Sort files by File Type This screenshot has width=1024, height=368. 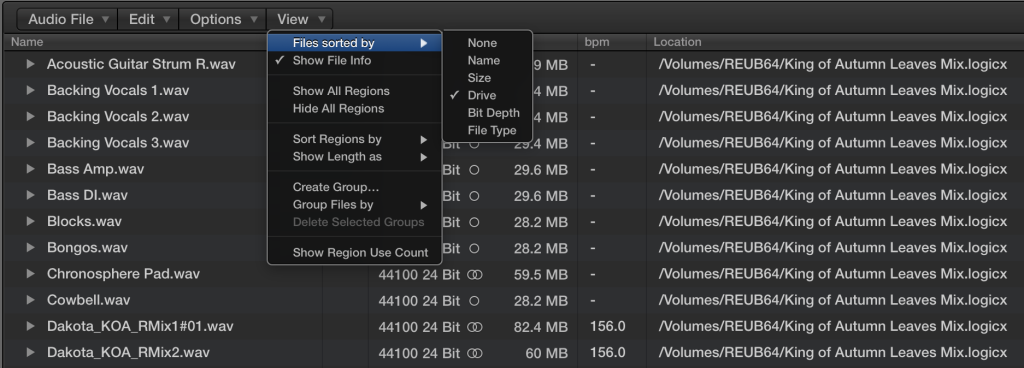tap(487, 130)
